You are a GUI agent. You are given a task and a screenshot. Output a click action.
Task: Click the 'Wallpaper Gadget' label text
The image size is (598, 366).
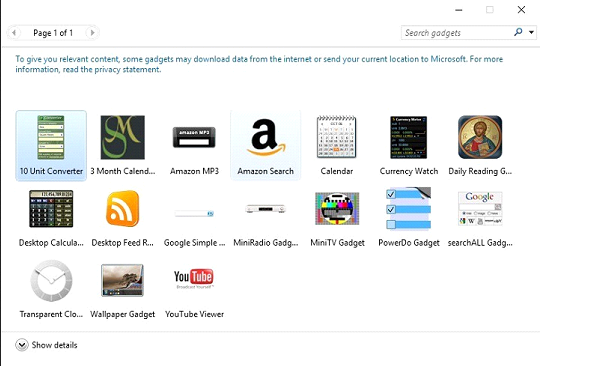click(x=122, y=315)
